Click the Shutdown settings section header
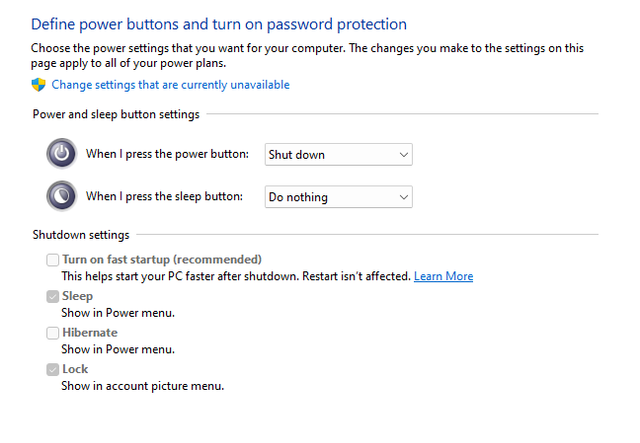This screenshot has height=443, width=640. [81, 235]
